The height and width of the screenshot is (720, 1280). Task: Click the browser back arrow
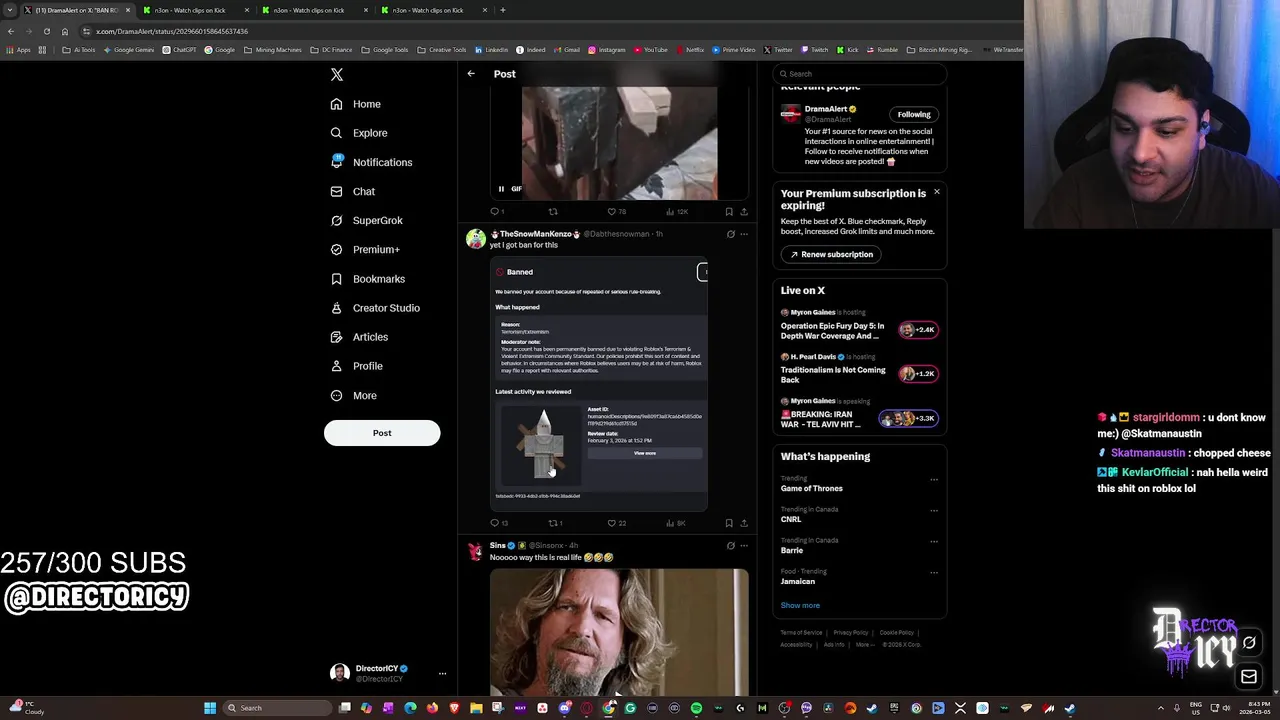[11, 31]
